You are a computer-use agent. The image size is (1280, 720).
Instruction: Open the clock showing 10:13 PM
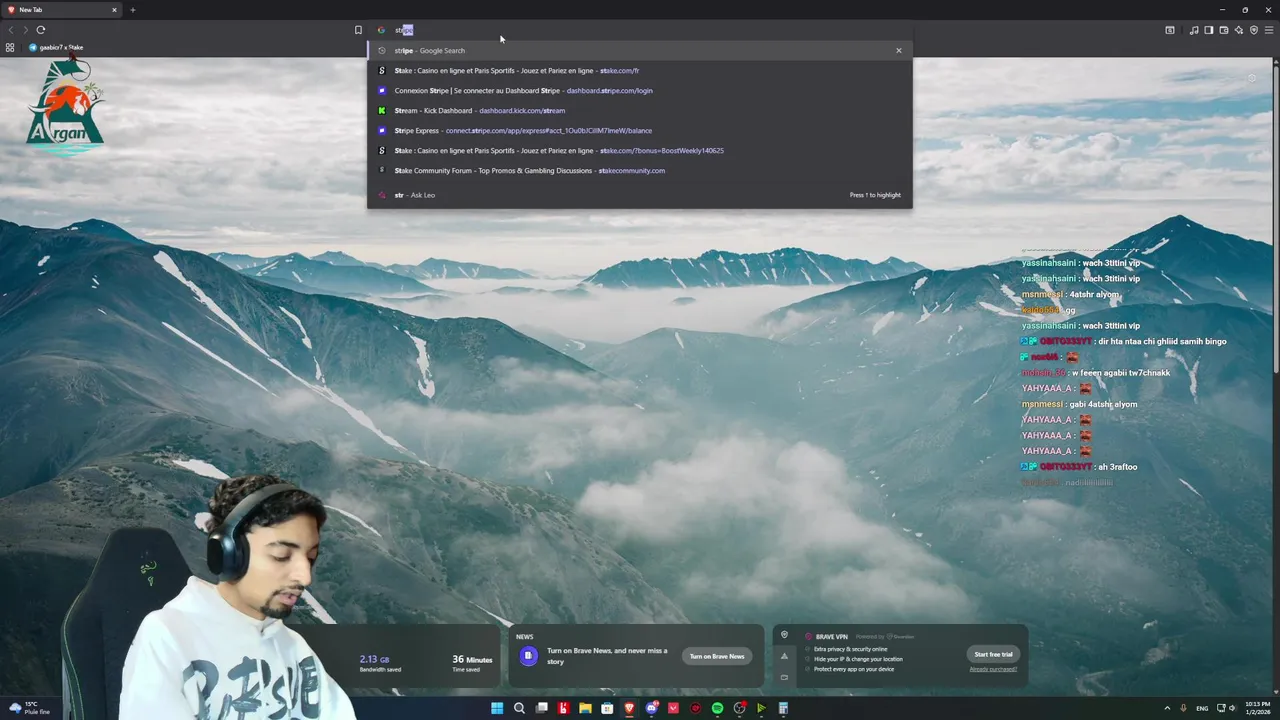point(1258,708)
